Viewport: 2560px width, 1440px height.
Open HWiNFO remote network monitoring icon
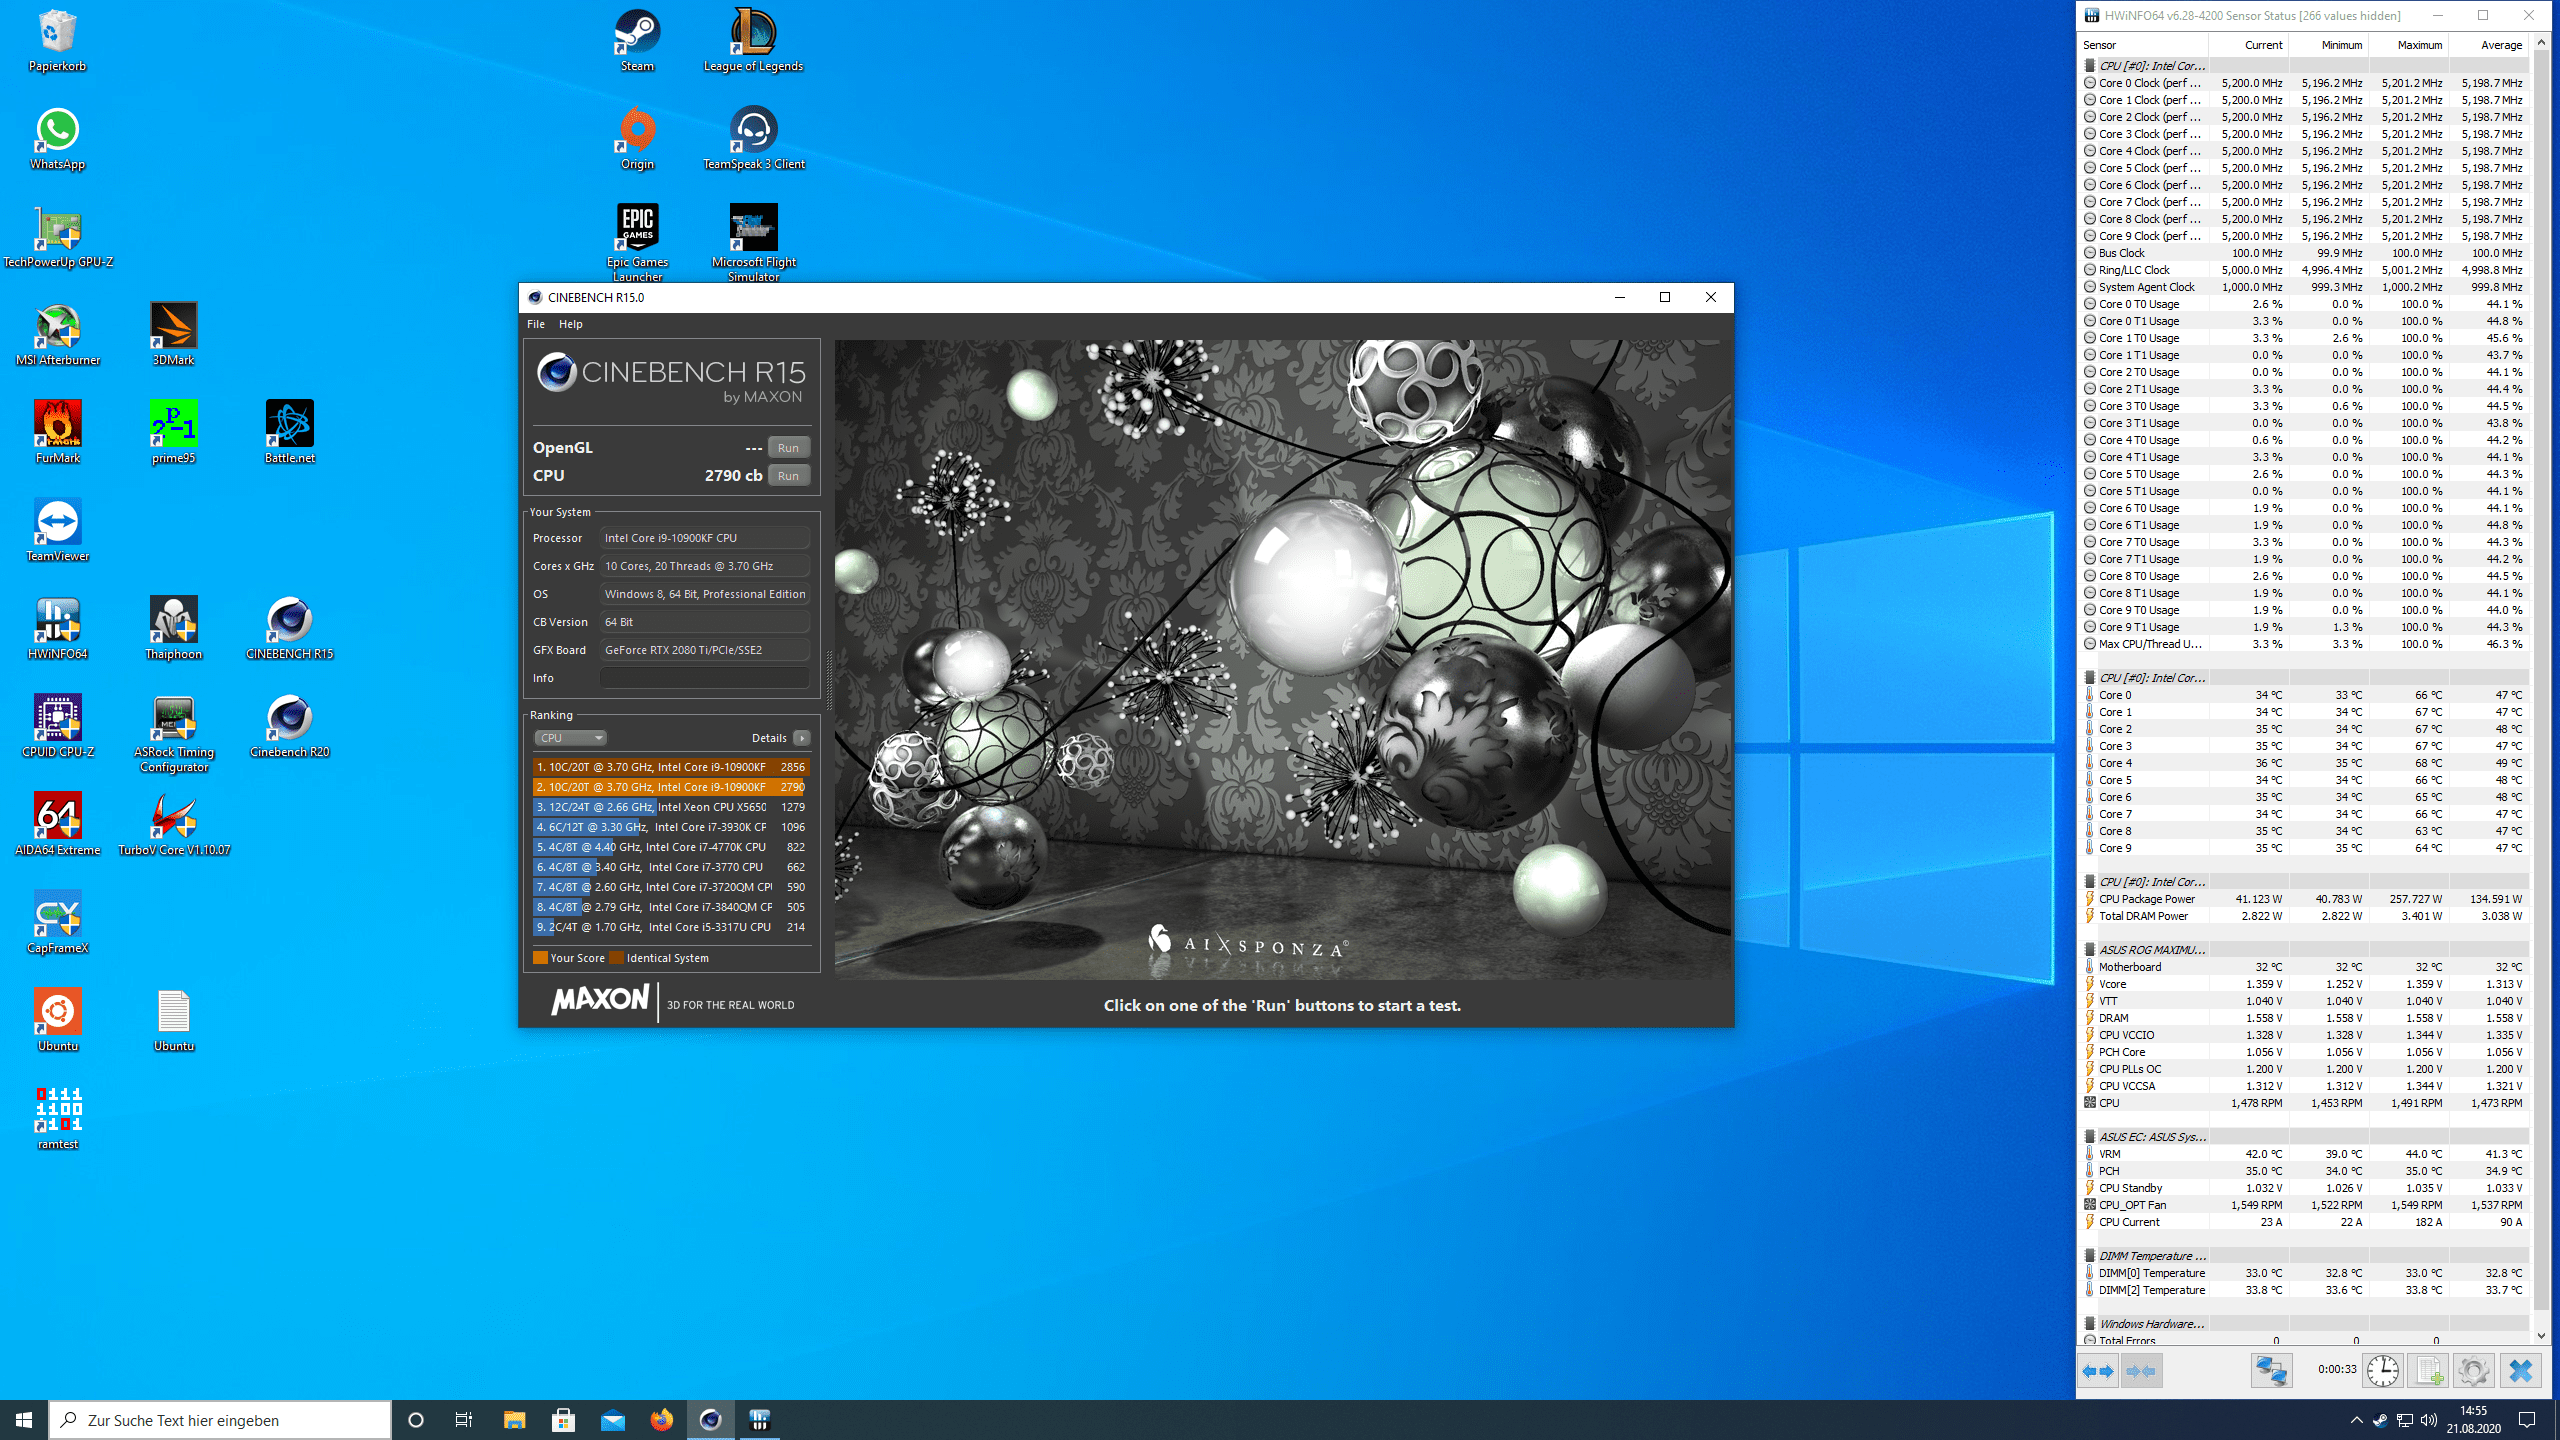(x=2271, y=1371)
